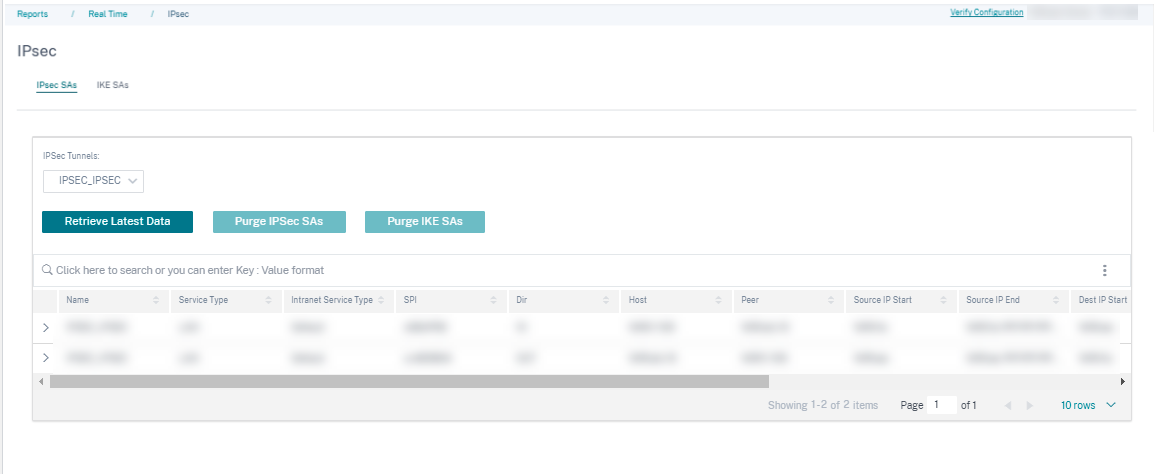Image resolution: width=1156 pixels, height=474 pixels.
Task: Click the horizontal scrollbar thumb
Action: point(409,381)
